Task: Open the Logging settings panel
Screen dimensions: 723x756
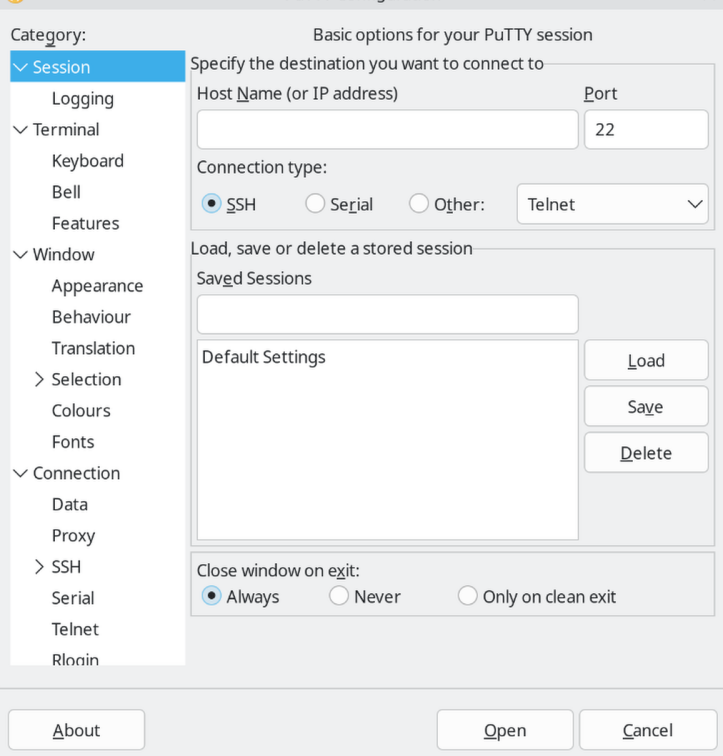Action: (x=82, y=99)
